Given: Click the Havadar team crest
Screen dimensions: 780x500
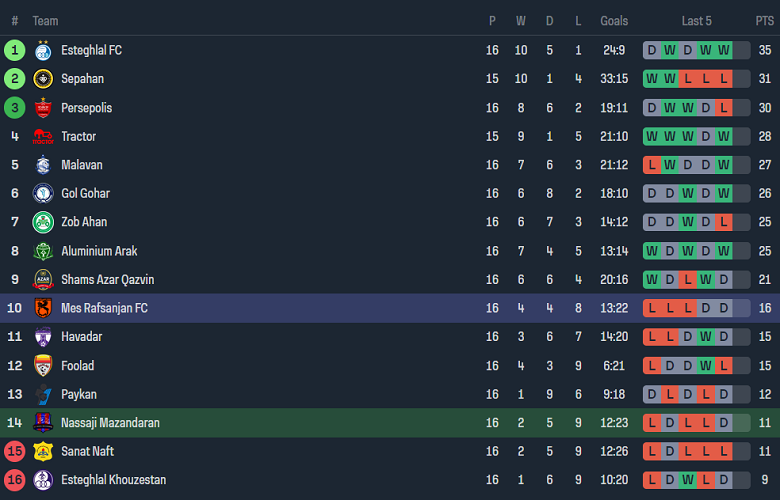Looking at the screenshot, I should (43, 337).
